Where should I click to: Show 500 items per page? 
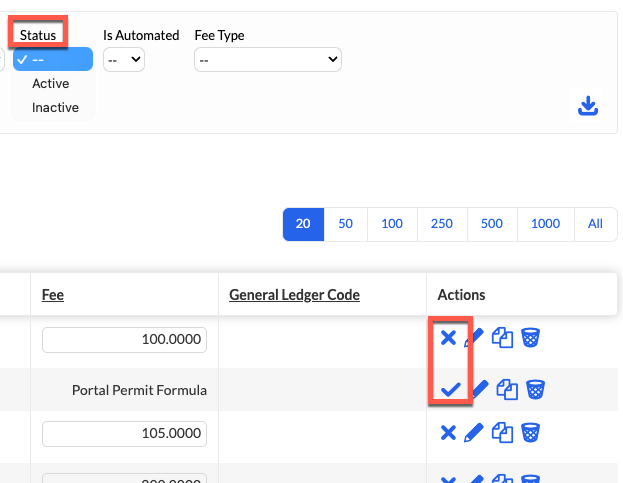coord(492,224)
